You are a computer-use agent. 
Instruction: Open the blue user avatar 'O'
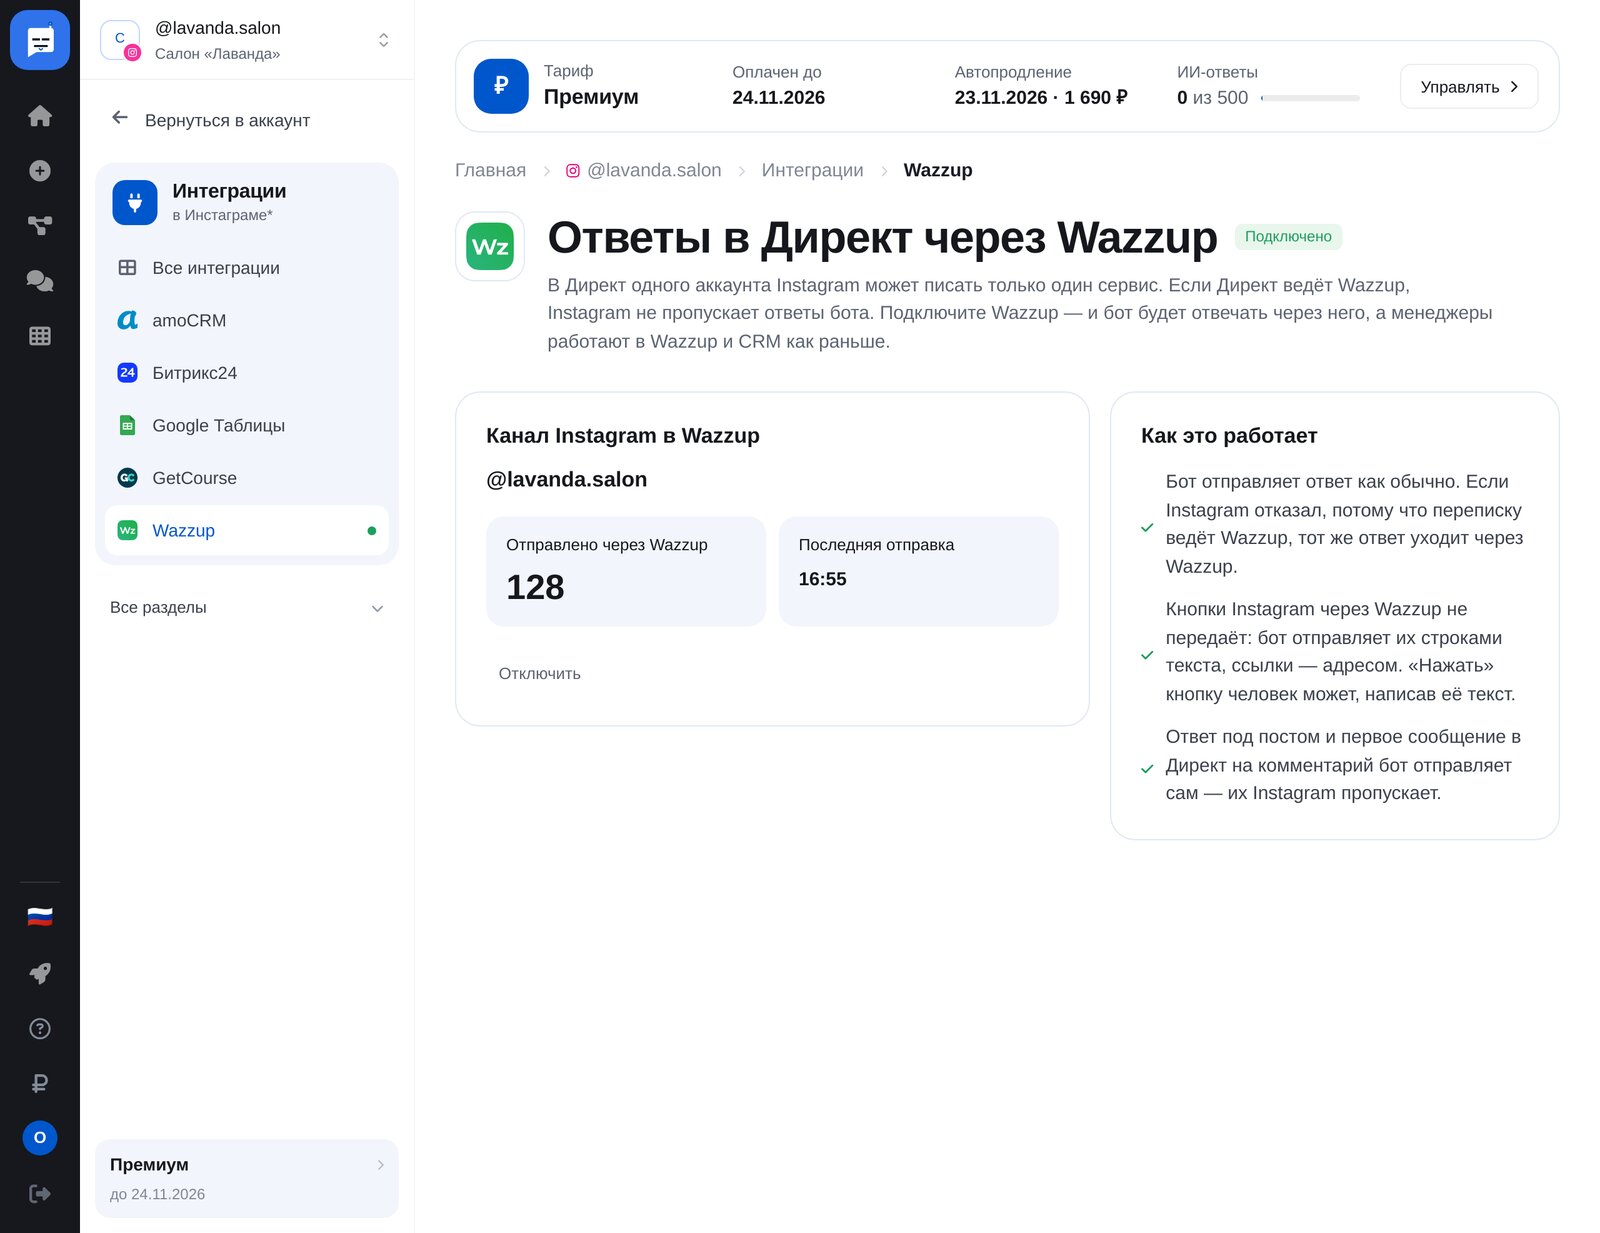[40, 1138]
